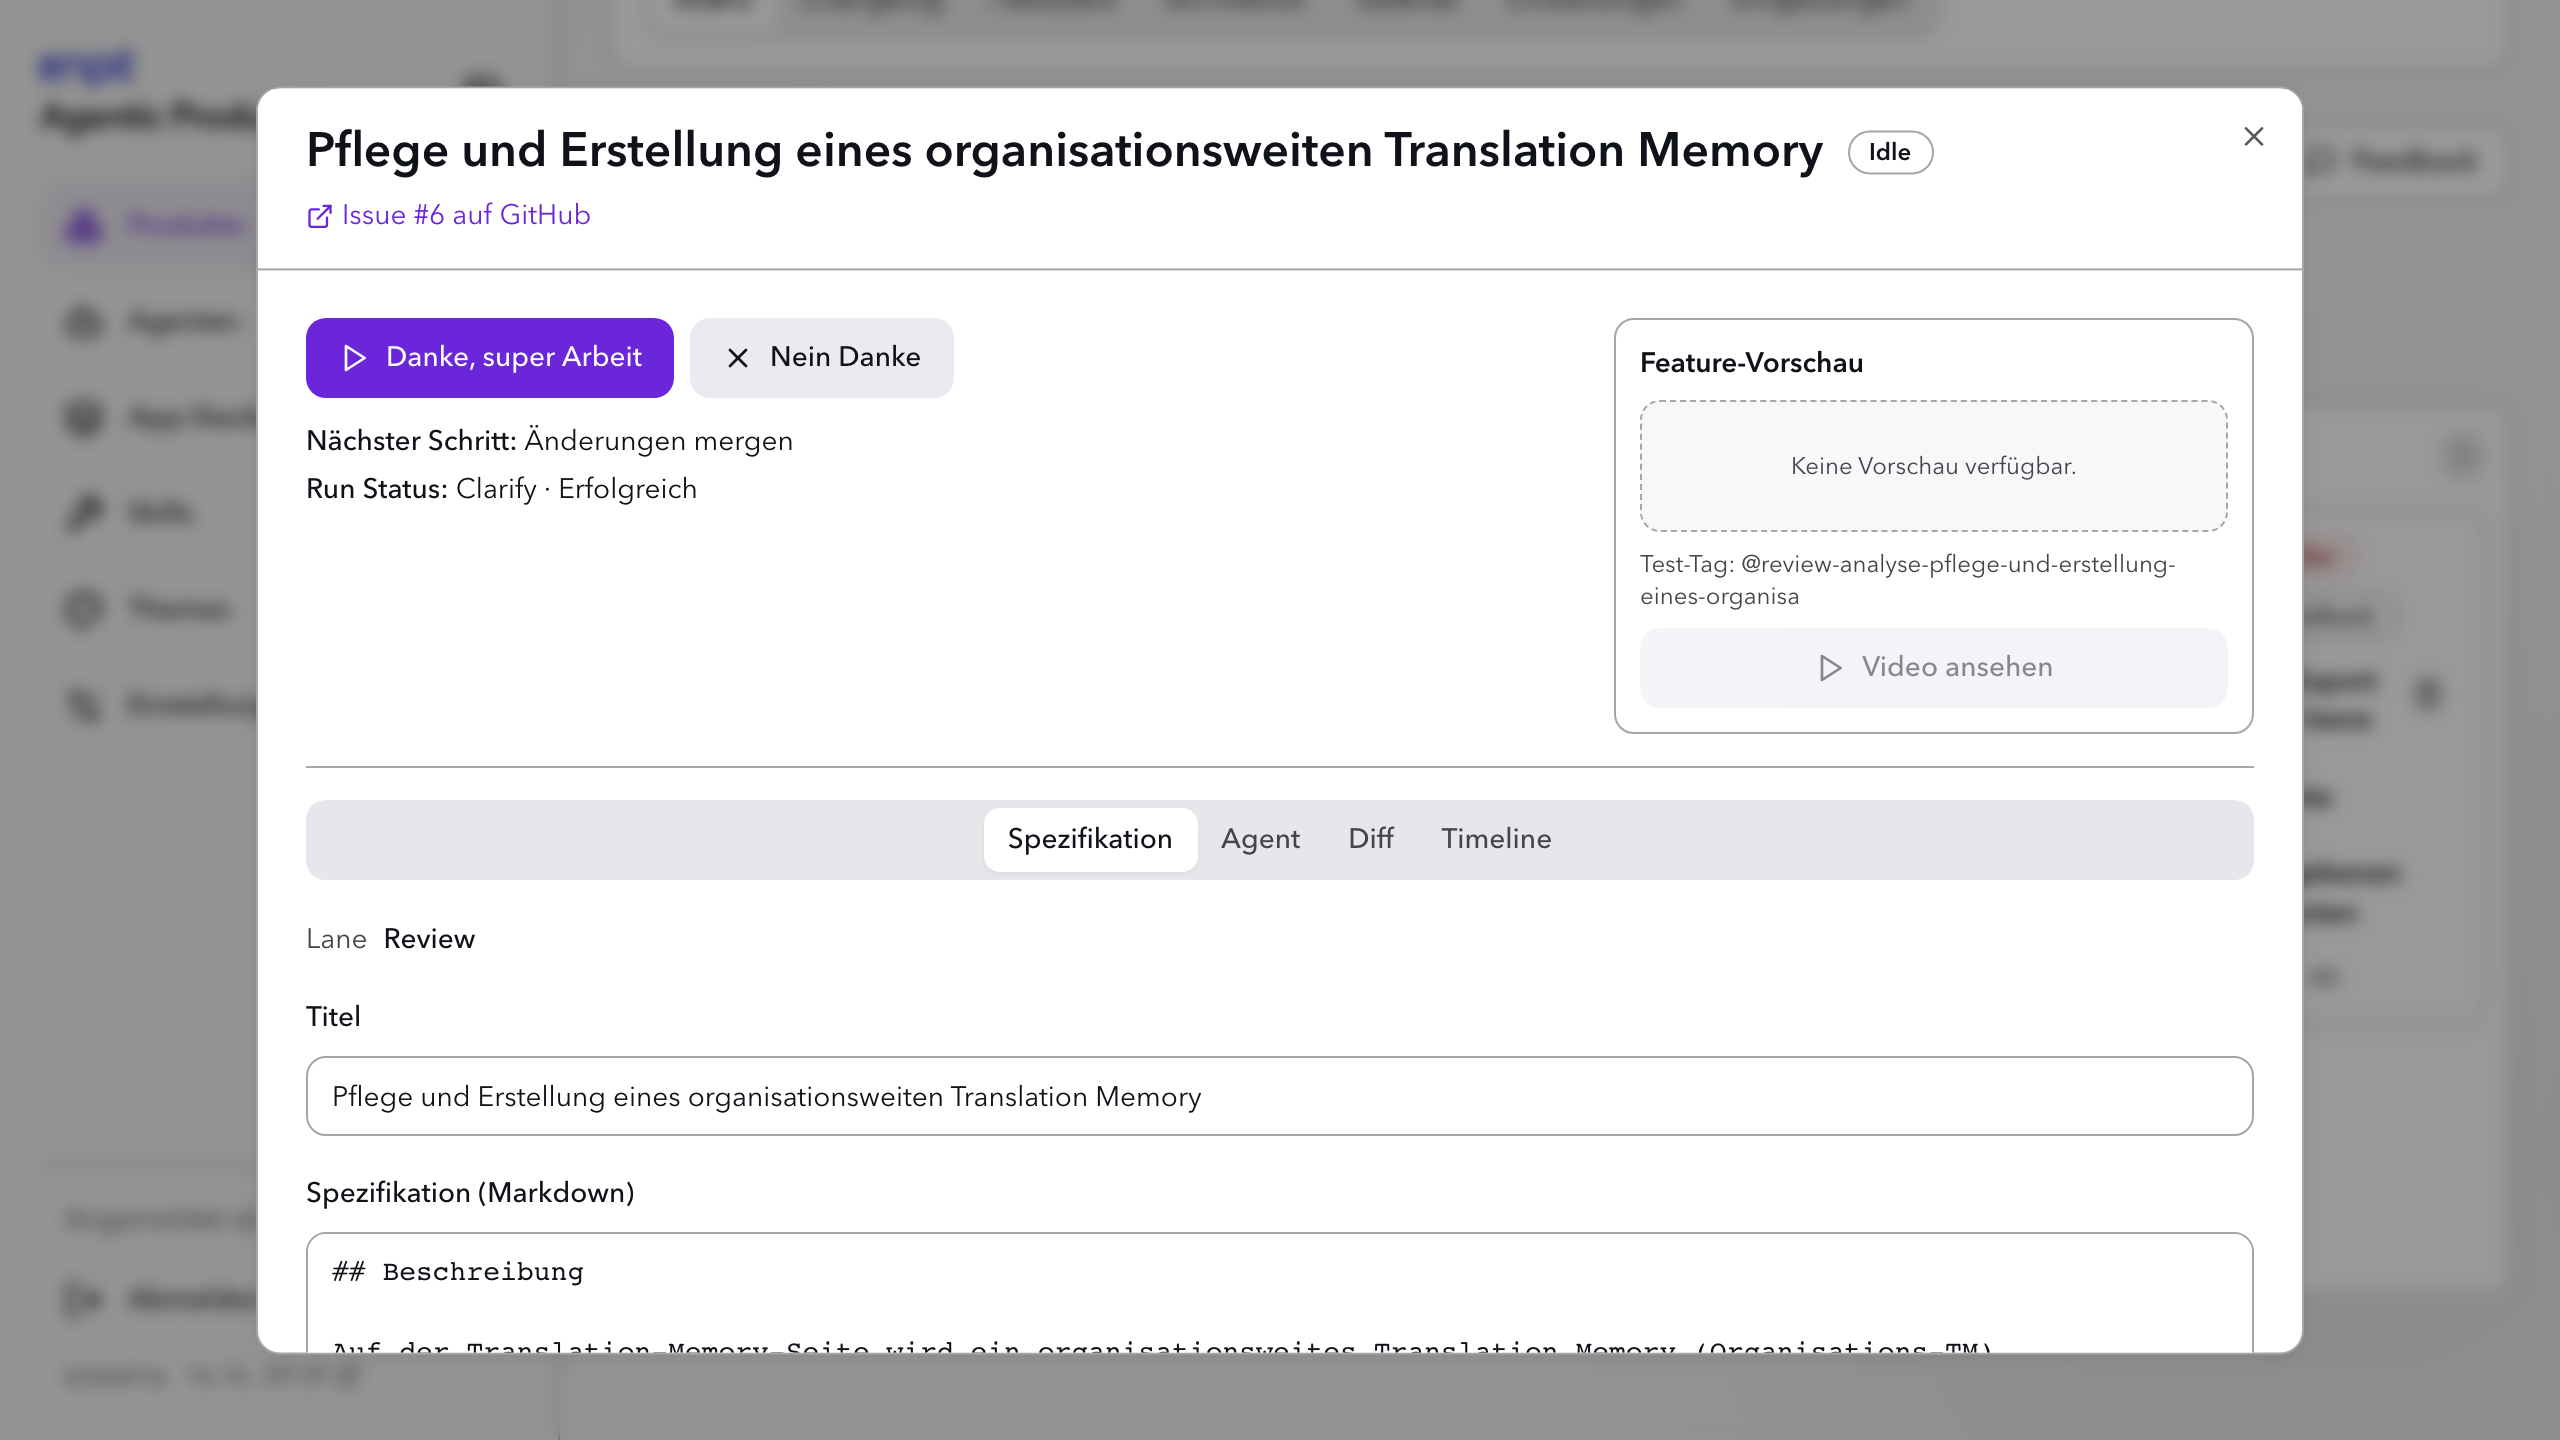Click the X icon in 'Nein Danke'

pyautogui.click(x=738, y=358)
